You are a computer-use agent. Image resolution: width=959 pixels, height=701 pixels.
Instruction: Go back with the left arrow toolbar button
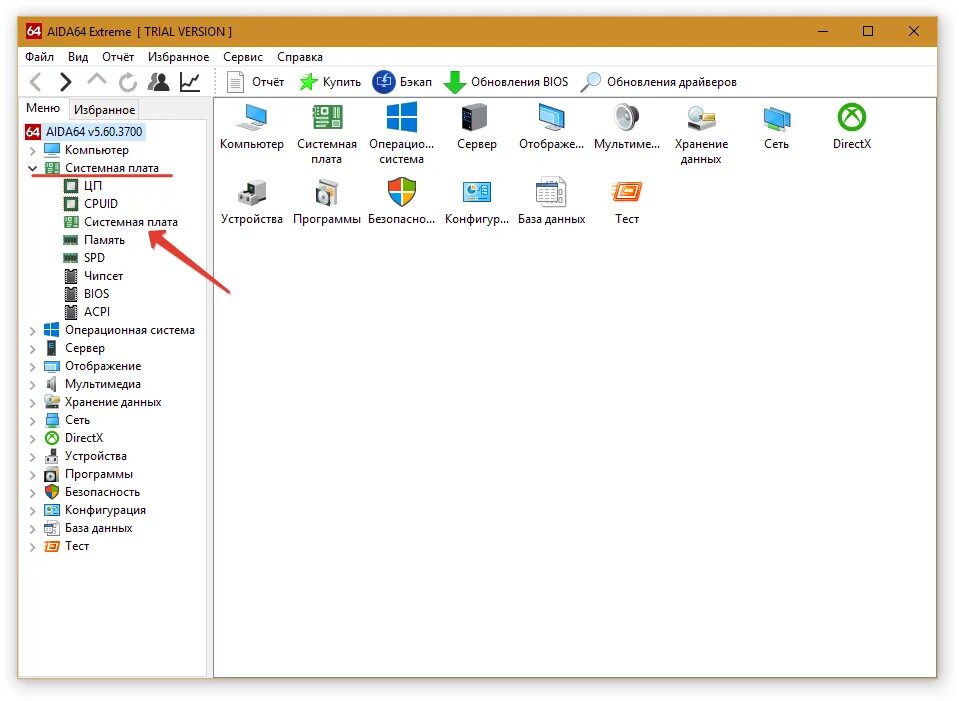pos(36,81)
